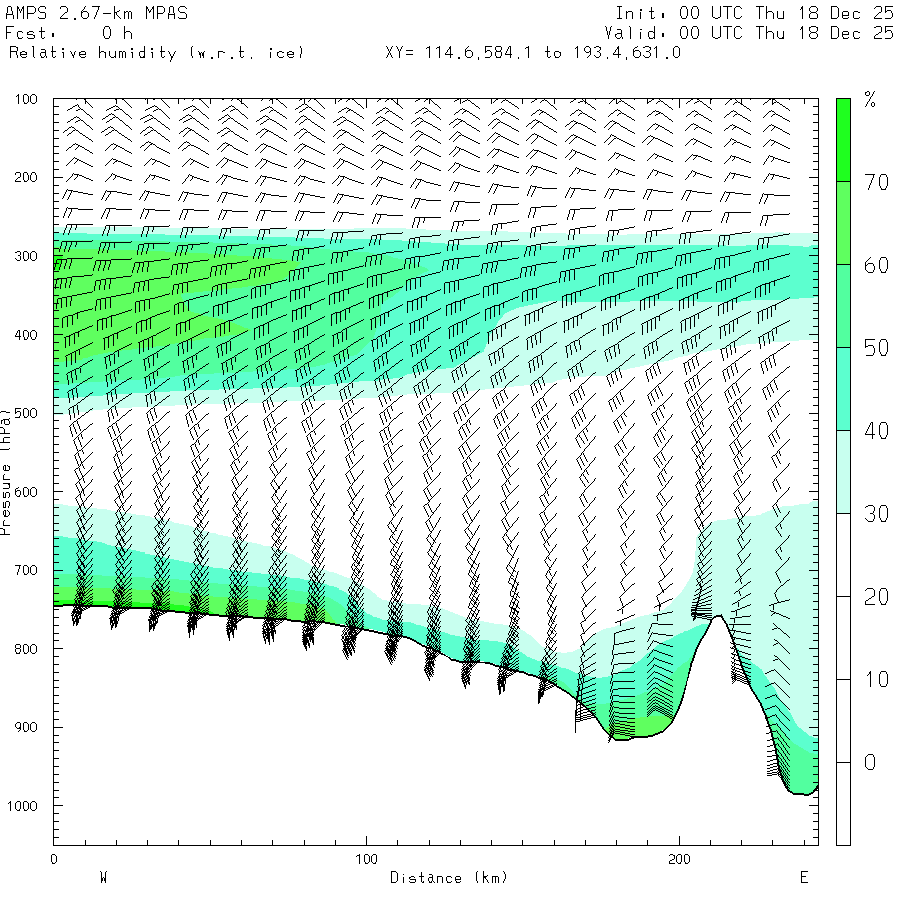Click the 'Valid: 00 UTC Thu 18 Dec 25' line

[x=749, y=33]
